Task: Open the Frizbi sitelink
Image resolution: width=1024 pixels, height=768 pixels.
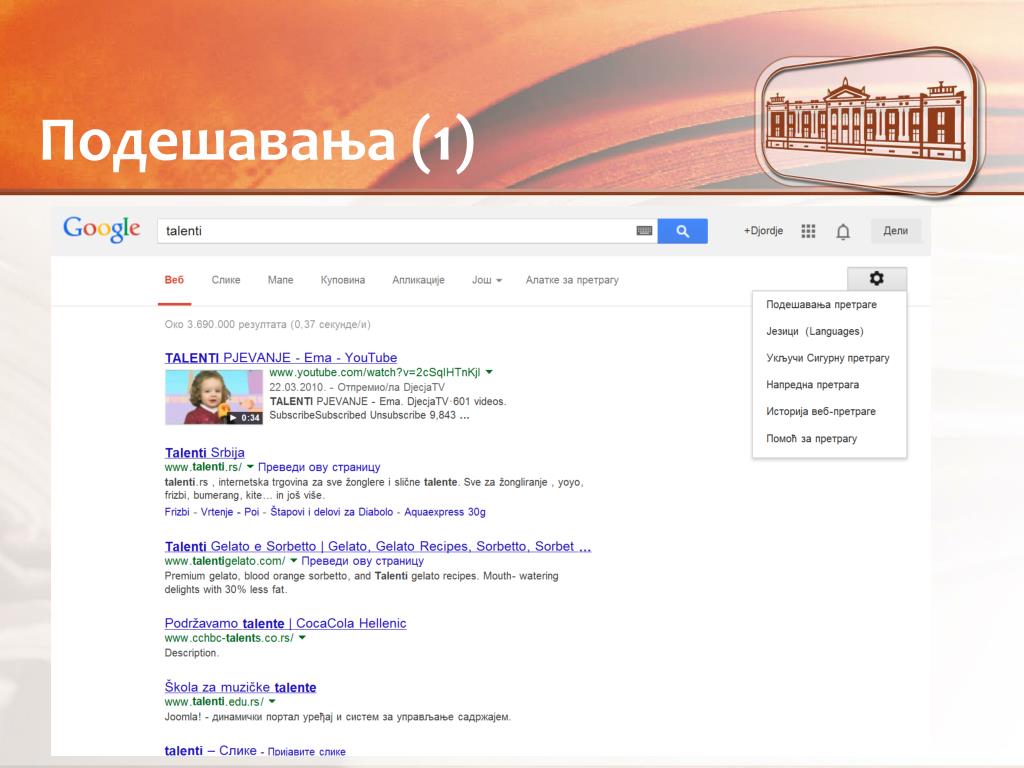Action: pyautogui.click(x=177, y=512)
